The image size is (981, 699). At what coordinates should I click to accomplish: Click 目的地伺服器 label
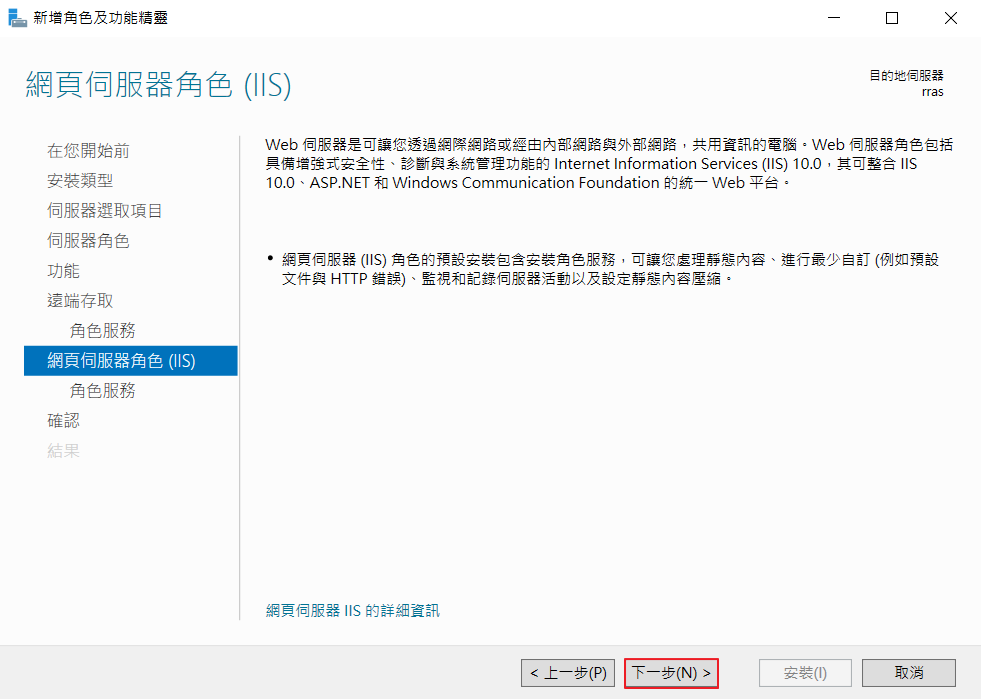(x=907, y=76)
